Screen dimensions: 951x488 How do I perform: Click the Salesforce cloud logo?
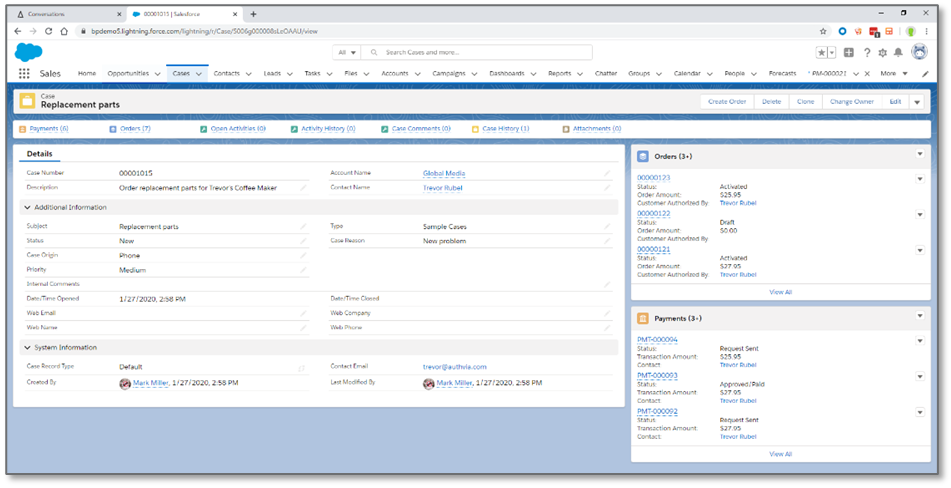29,53
